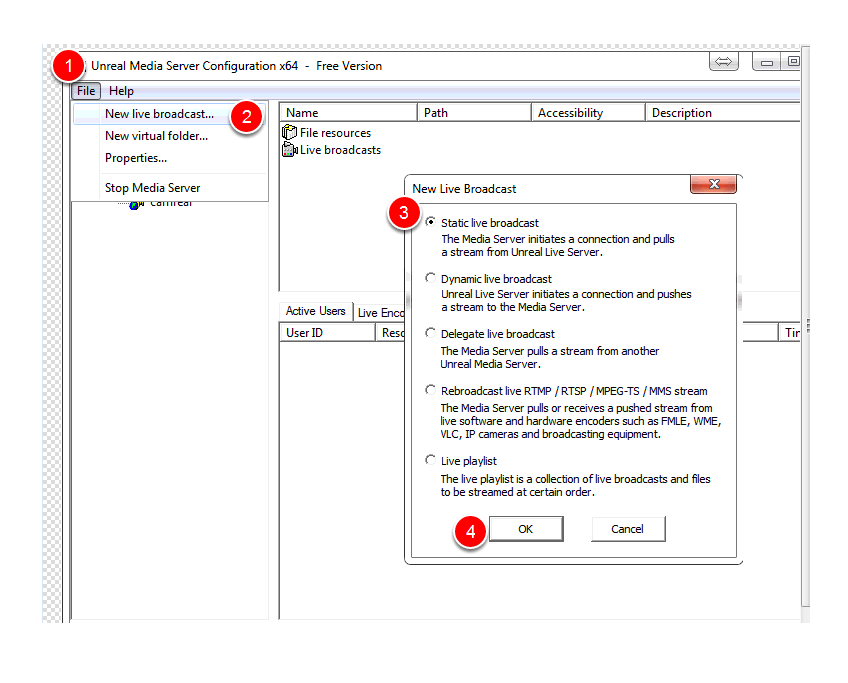Click Cancel in New Live Broadcast dialog
The height and width of the screenshot is (683, 848).
coord(627,529)
